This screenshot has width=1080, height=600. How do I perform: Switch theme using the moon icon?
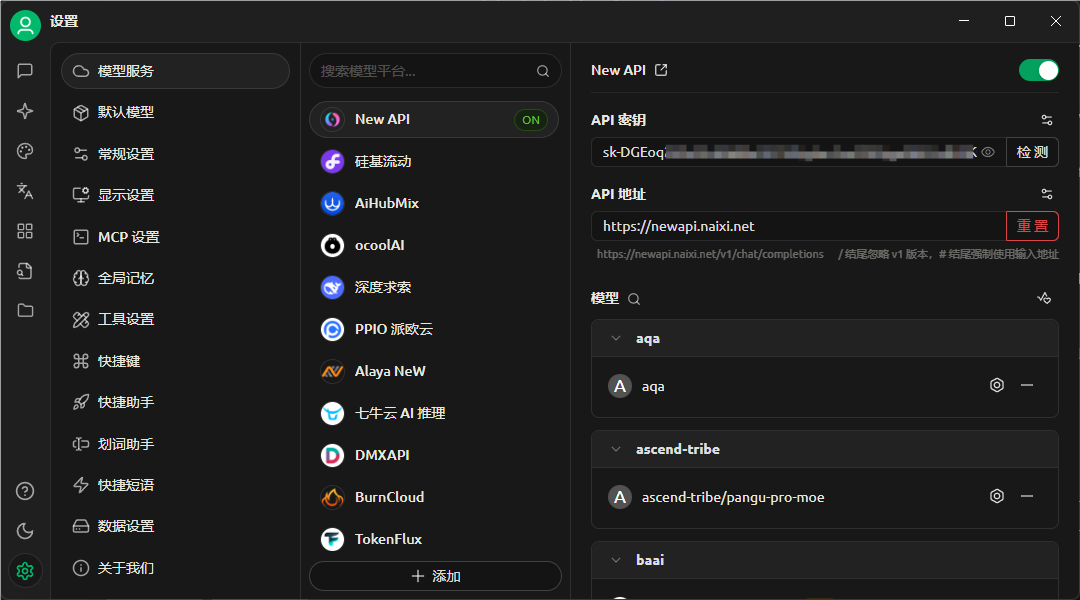pyautogui.click(x=25, y=531)
